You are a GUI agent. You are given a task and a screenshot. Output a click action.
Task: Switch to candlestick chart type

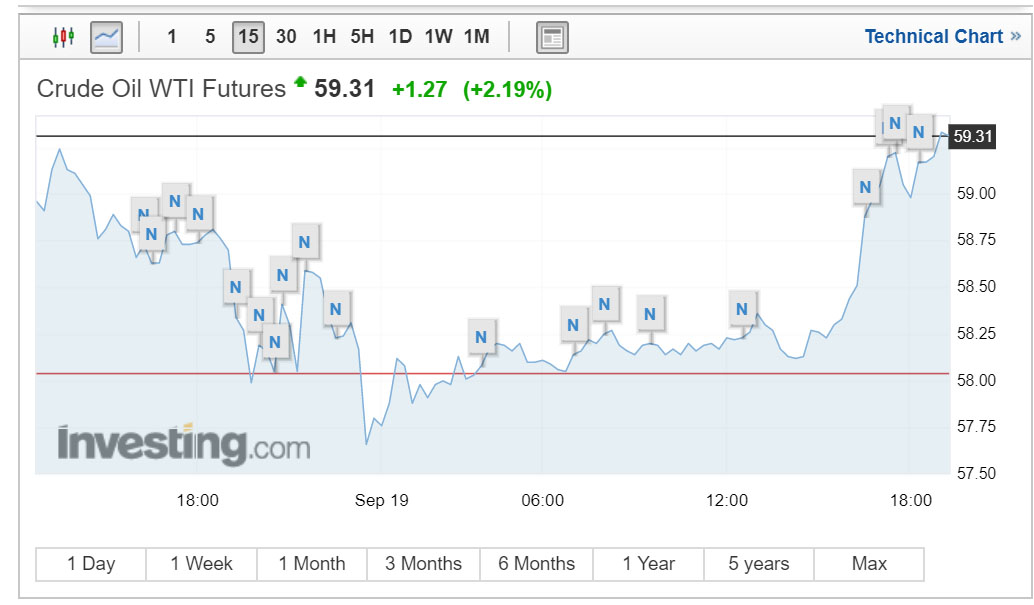[x=63, y=38]
